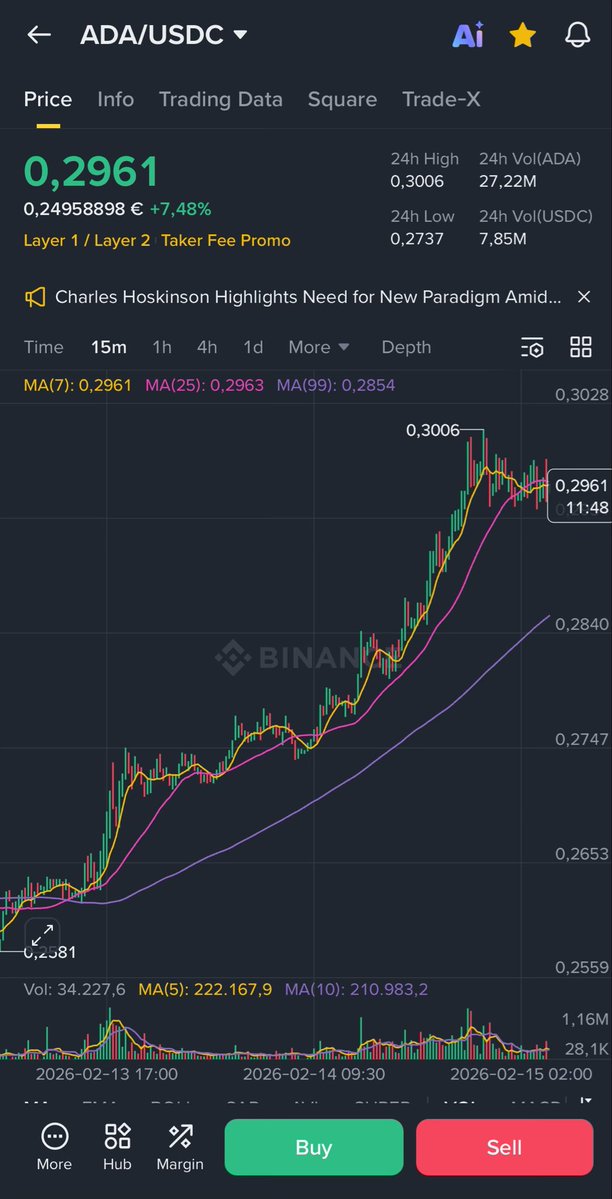The image size is (612, 1199).
Task: Tap the 24h High value 0,3006
Action: (x=417, y=182)
